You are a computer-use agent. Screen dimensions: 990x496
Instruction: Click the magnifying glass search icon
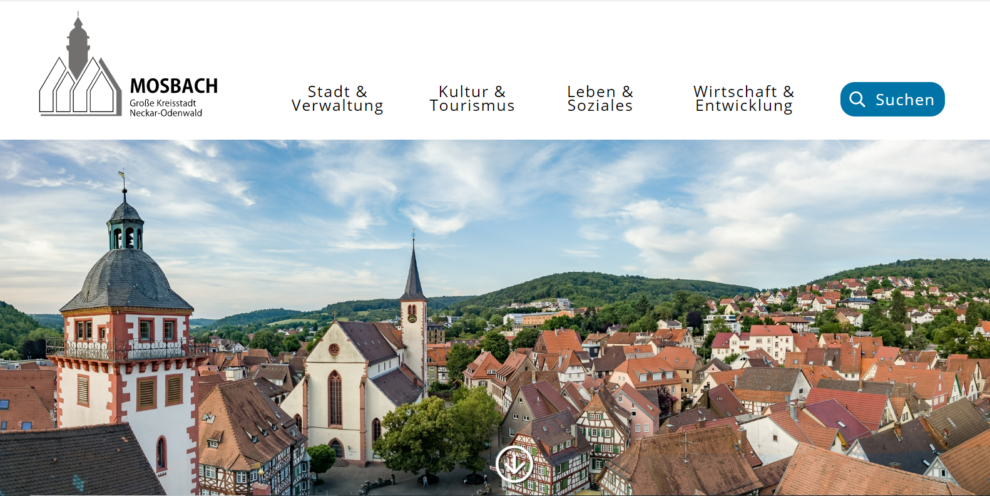857,99
